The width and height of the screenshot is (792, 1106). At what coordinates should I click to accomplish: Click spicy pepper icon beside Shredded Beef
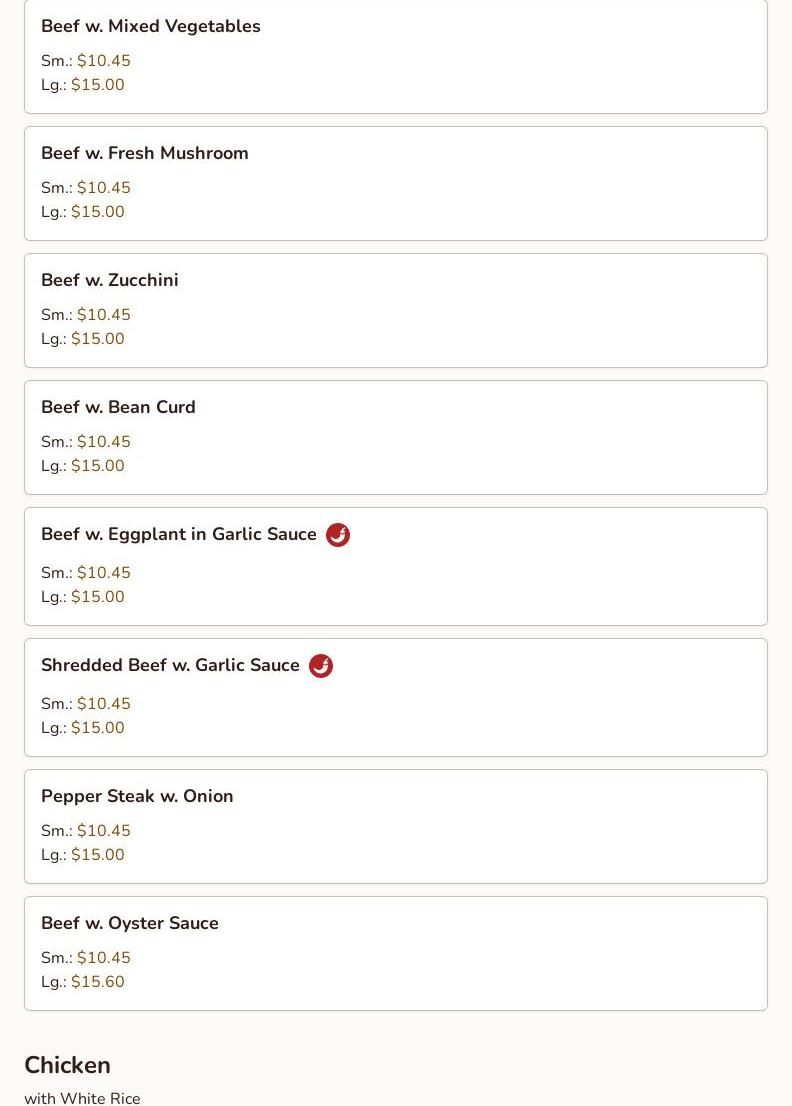tap(321, 666)
